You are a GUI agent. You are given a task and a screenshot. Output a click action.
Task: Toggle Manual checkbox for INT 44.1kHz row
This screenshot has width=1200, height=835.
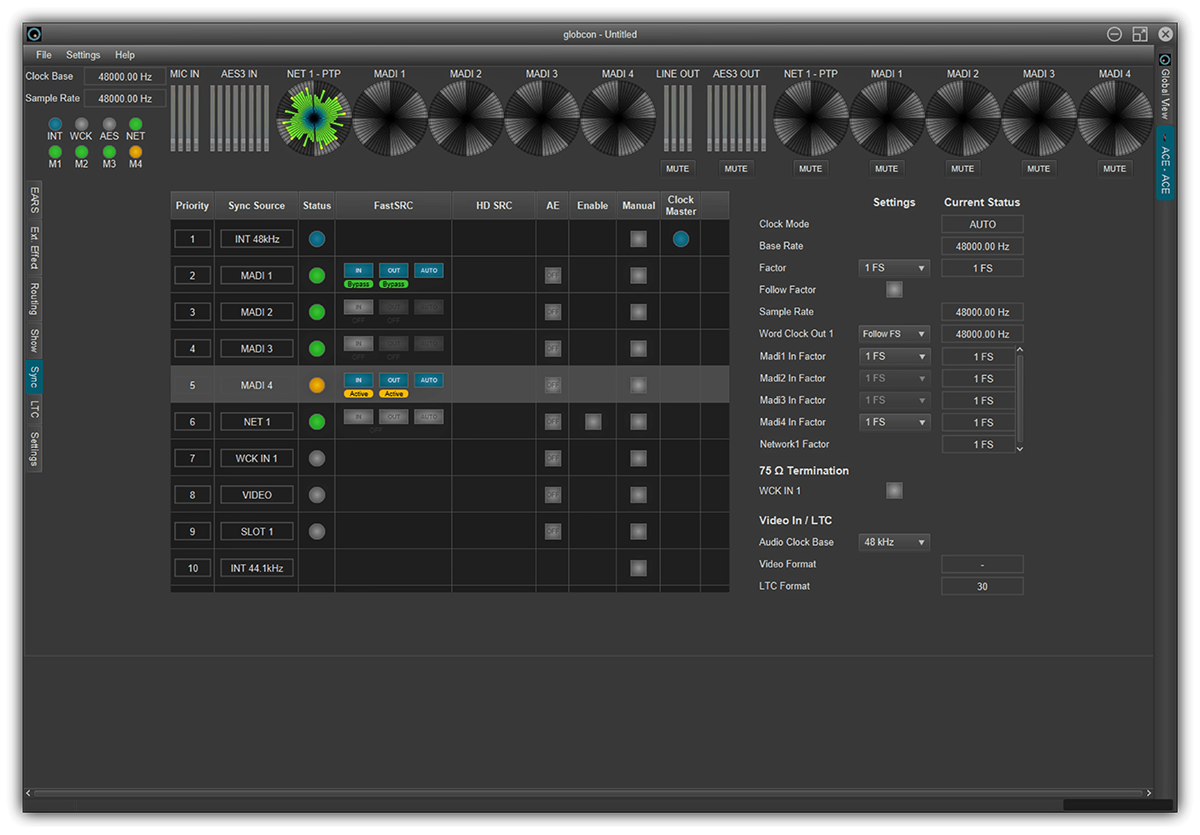point(638,568)
